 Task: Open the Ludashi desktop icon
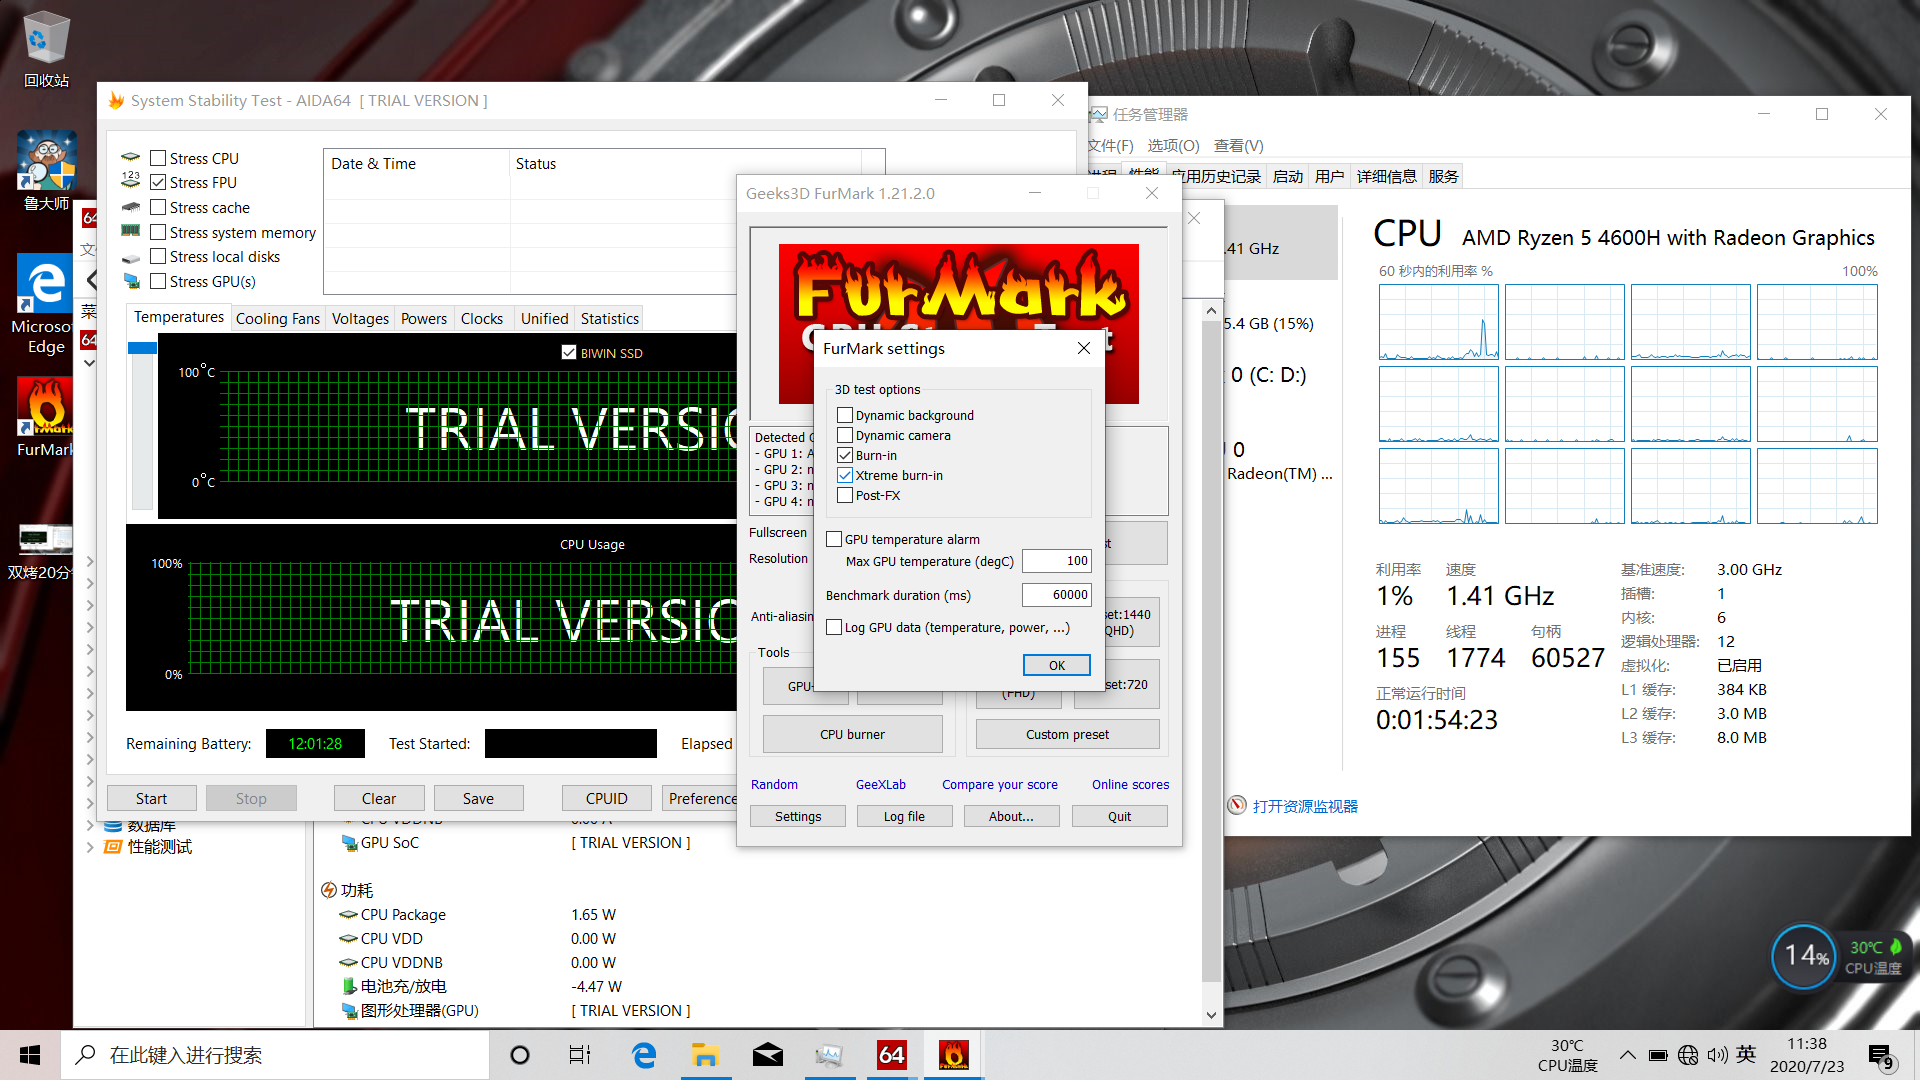[x=45, y=170]
